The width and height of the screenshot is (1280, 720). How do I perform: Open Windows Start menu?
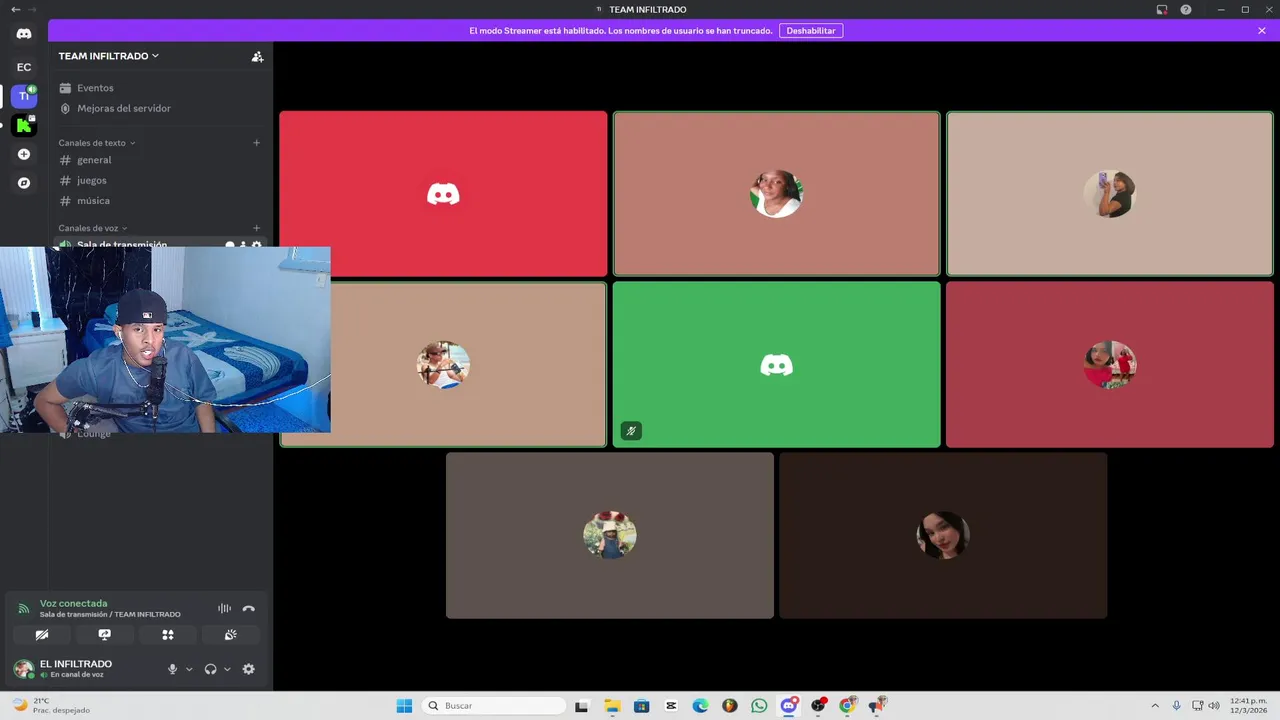404,706
